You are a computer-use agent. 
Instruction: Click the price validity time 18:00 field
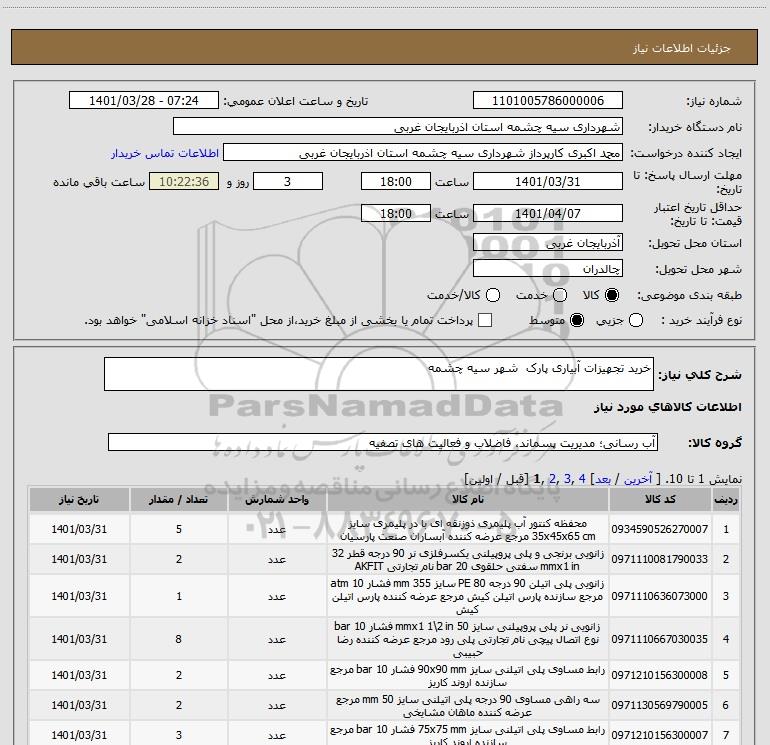(x=396, y=213)
